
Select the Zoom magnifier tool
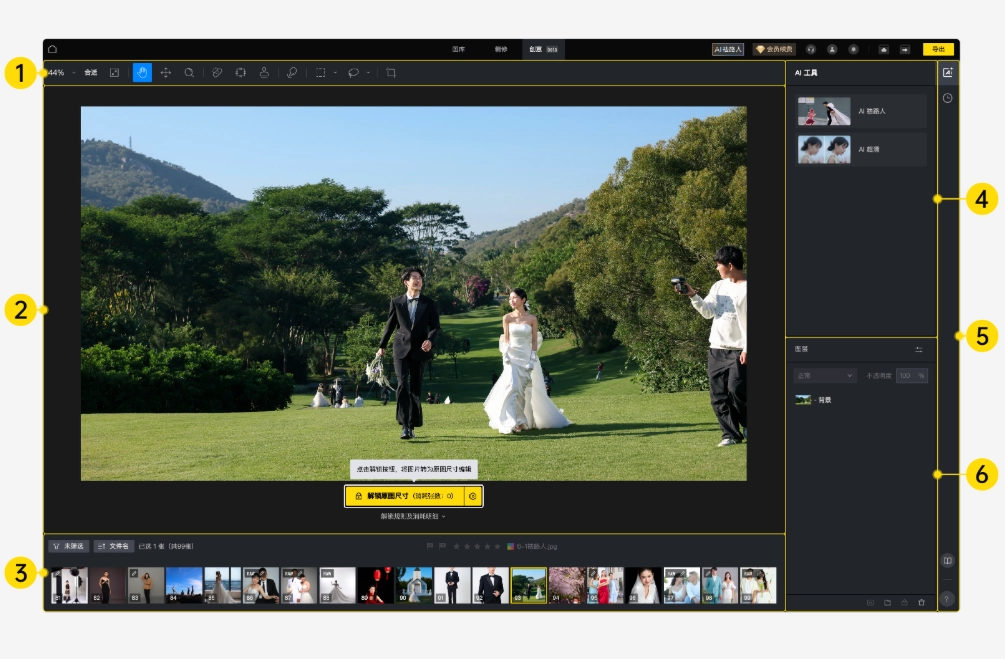189,73
